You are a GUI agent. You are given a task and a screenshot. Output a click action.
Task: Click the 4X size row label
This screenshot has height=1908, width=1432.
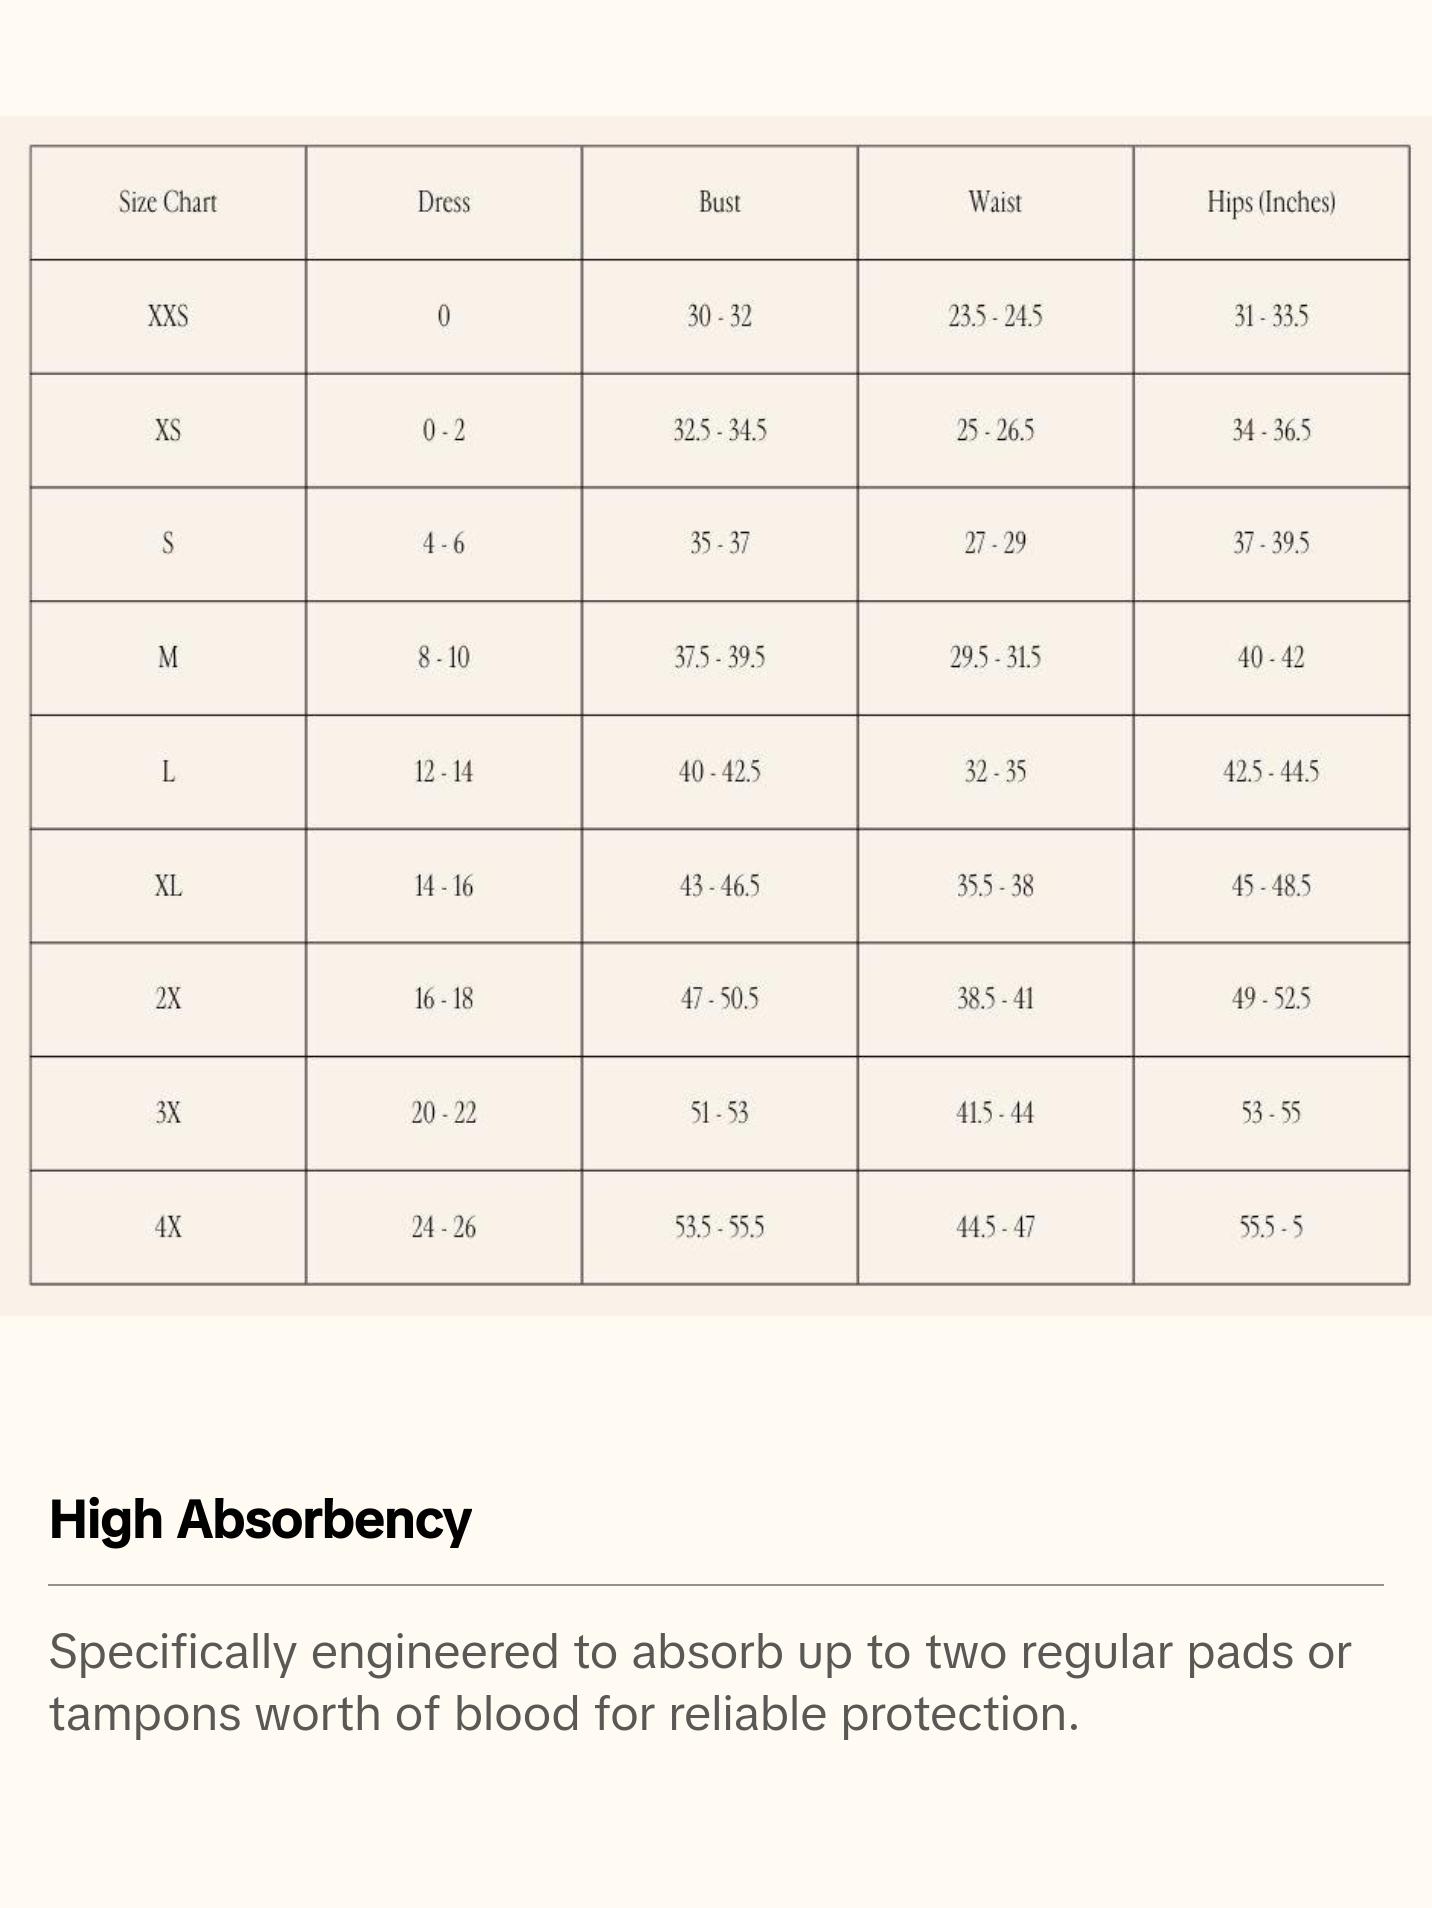168,1227
